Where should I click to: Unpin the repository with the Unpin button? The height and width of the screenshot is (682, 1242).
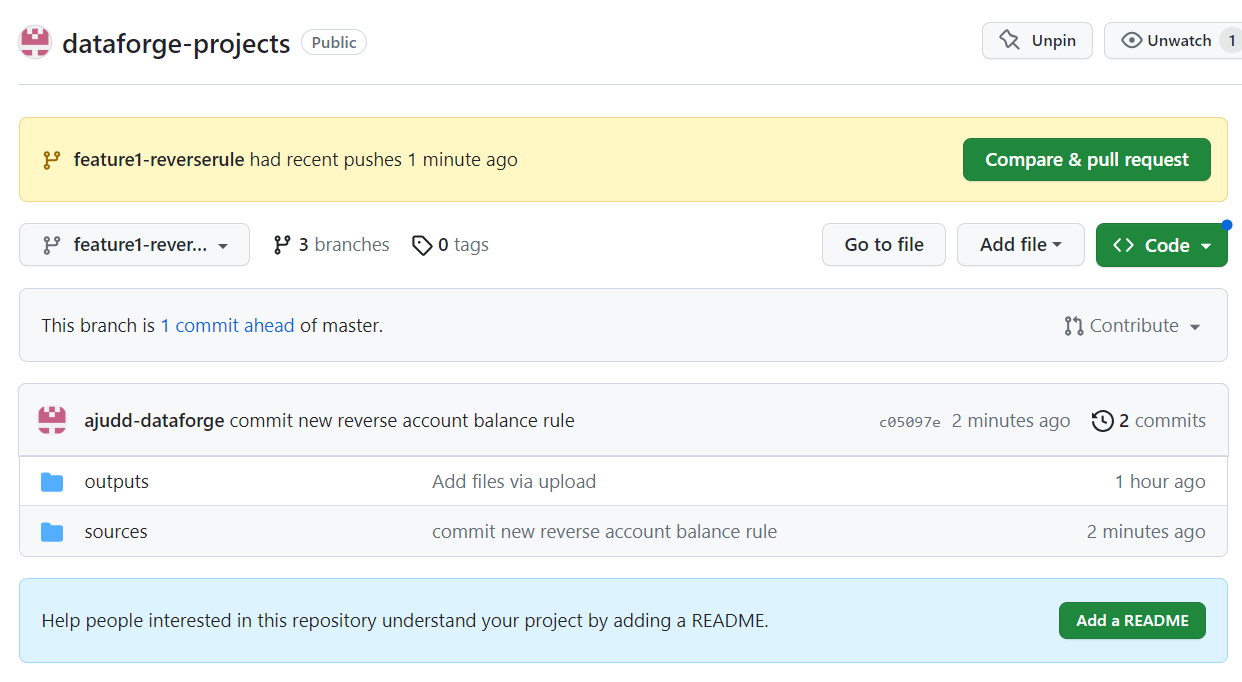click(x=1037, y=41)
